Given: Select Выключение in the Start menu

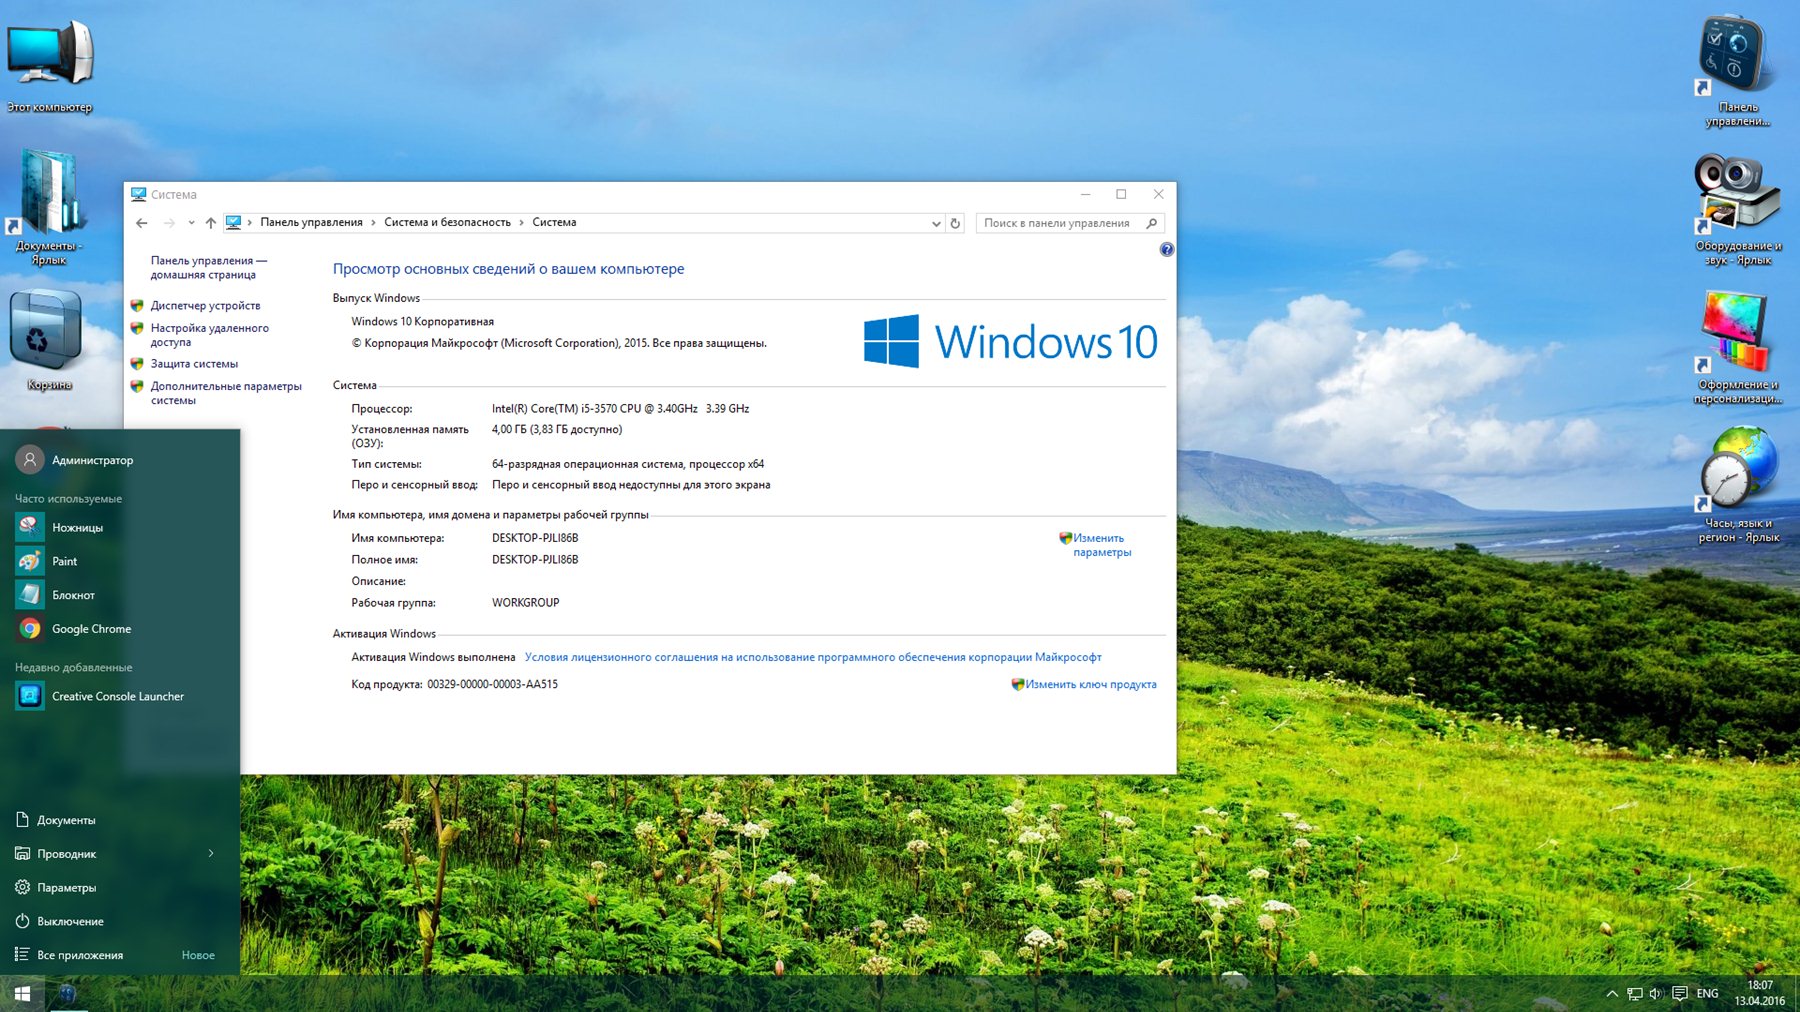Looking at the screenshot, I should tap(70, 921).
